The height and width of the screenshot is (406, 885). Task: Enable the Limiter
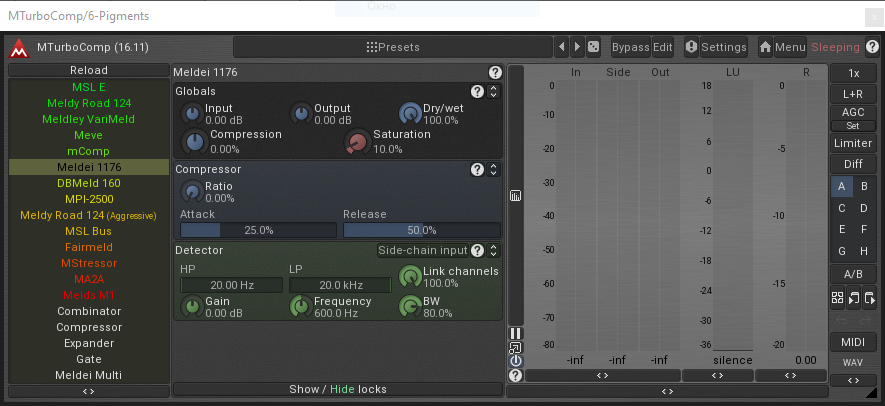pyautogui.click(x=853, y=143)
